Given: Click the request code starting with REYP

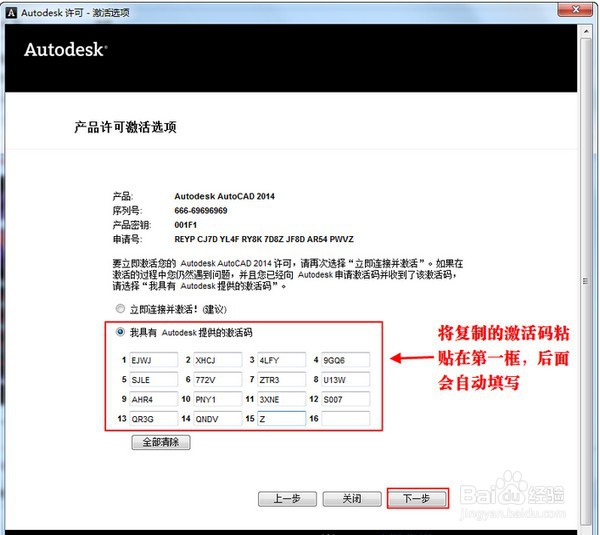Looking at the screenshot, I should point(264,239).
